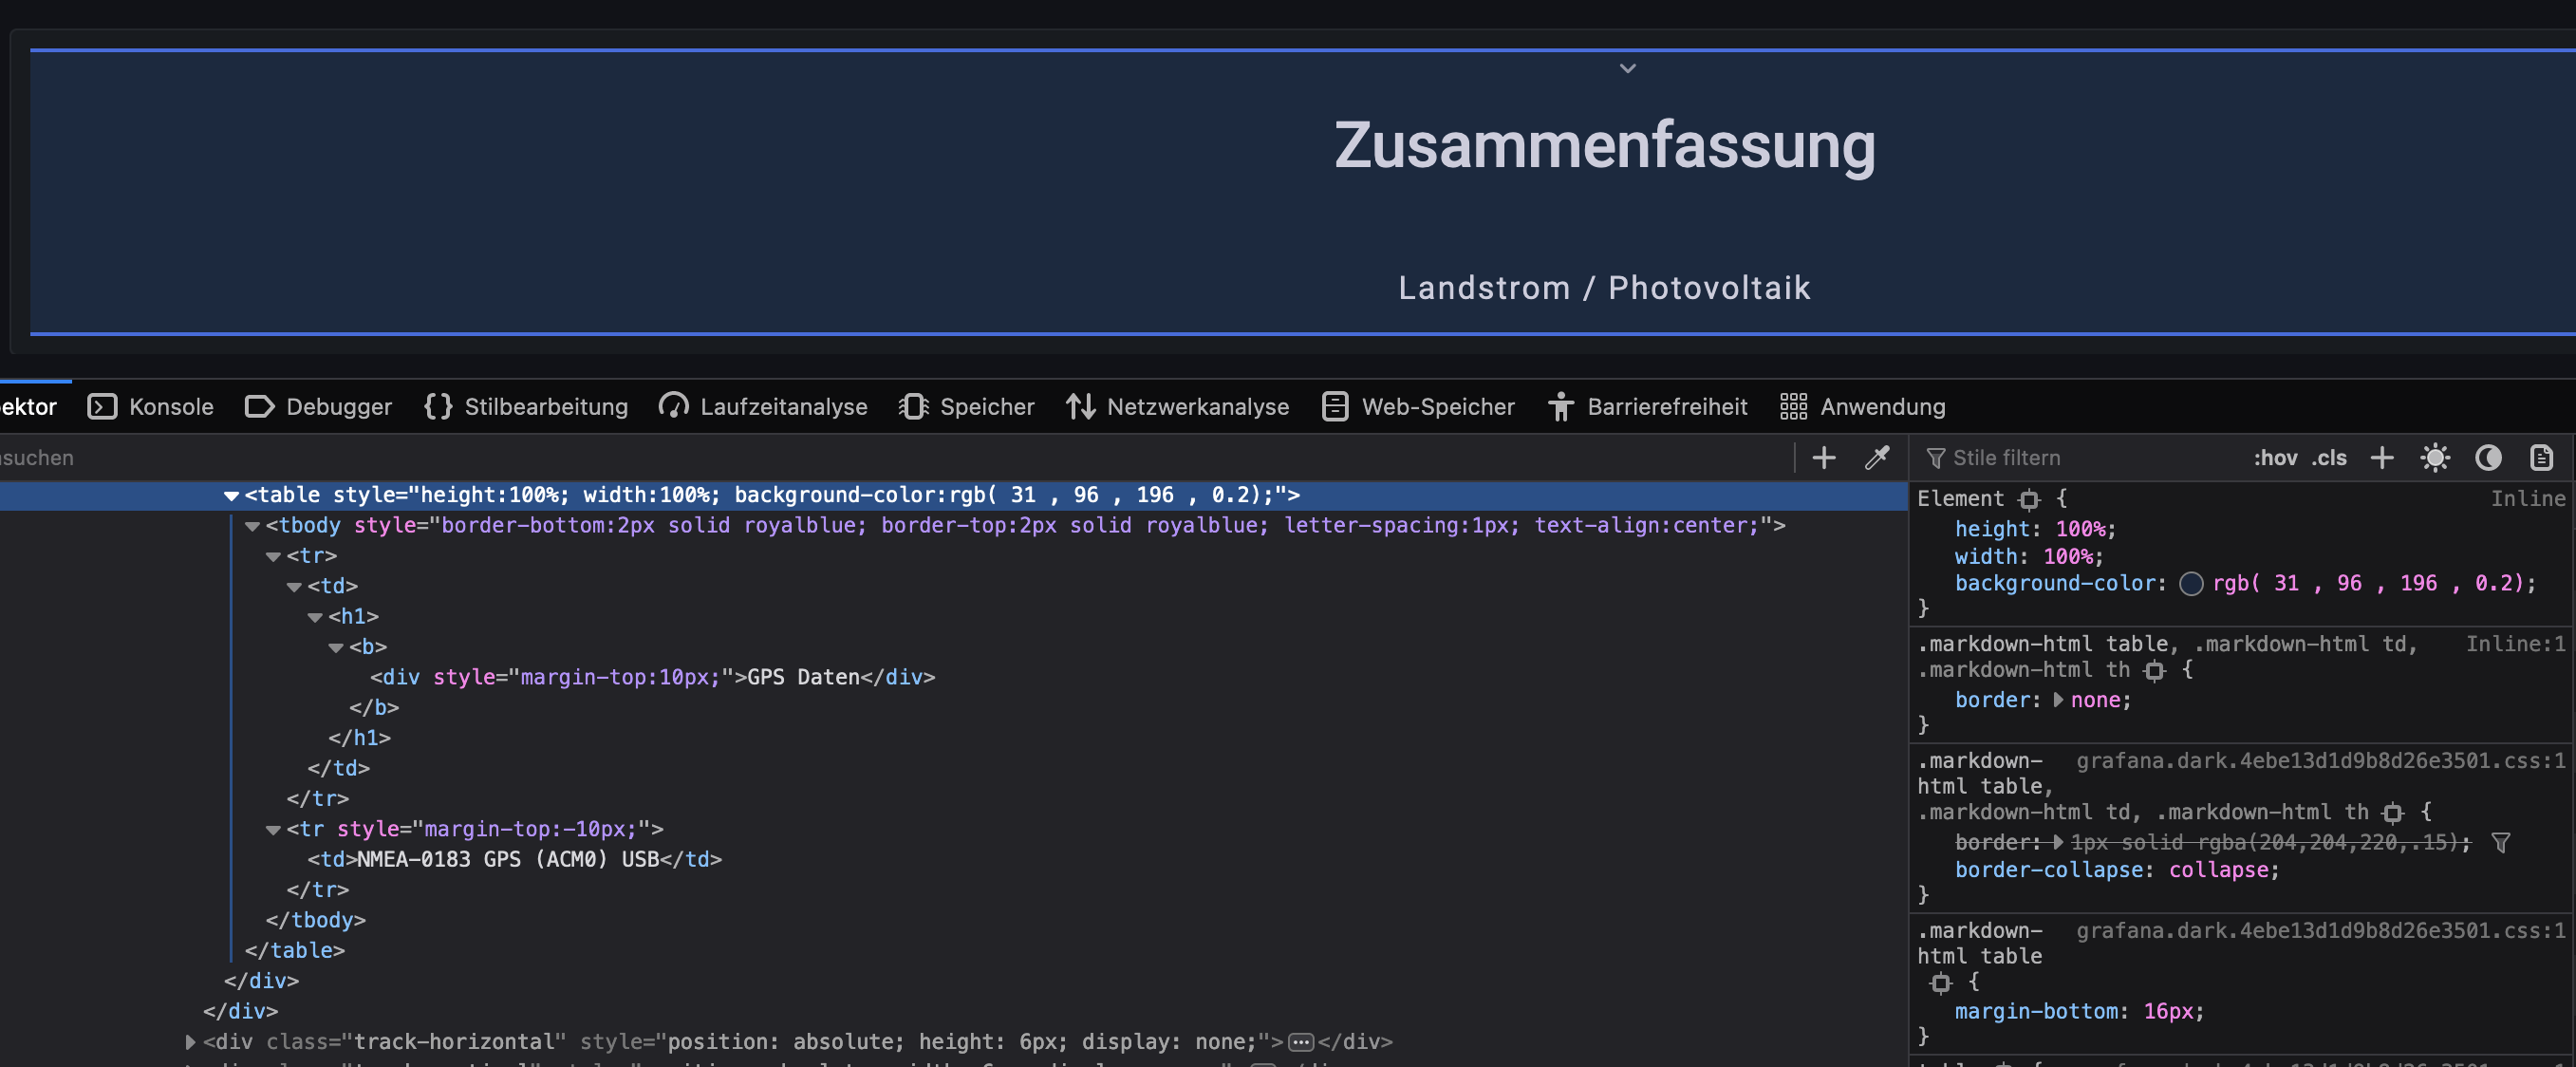The width and height of the screenshot is (2576, 1067).
Task: Switch to the Laufzeitanalyse tab
Action: pyautogui.click(x=763, y=406)
